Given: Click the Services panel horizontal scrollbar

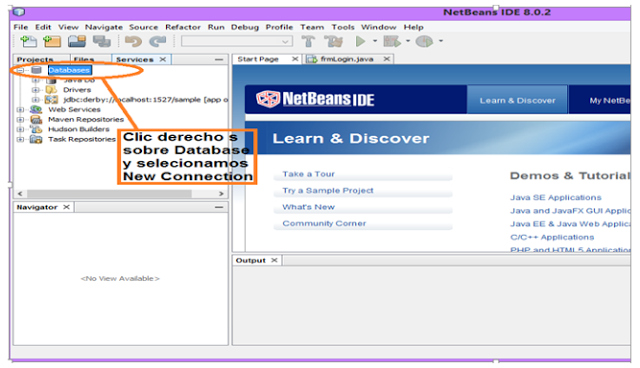Looking at the screenshot, I should point(109,193).
